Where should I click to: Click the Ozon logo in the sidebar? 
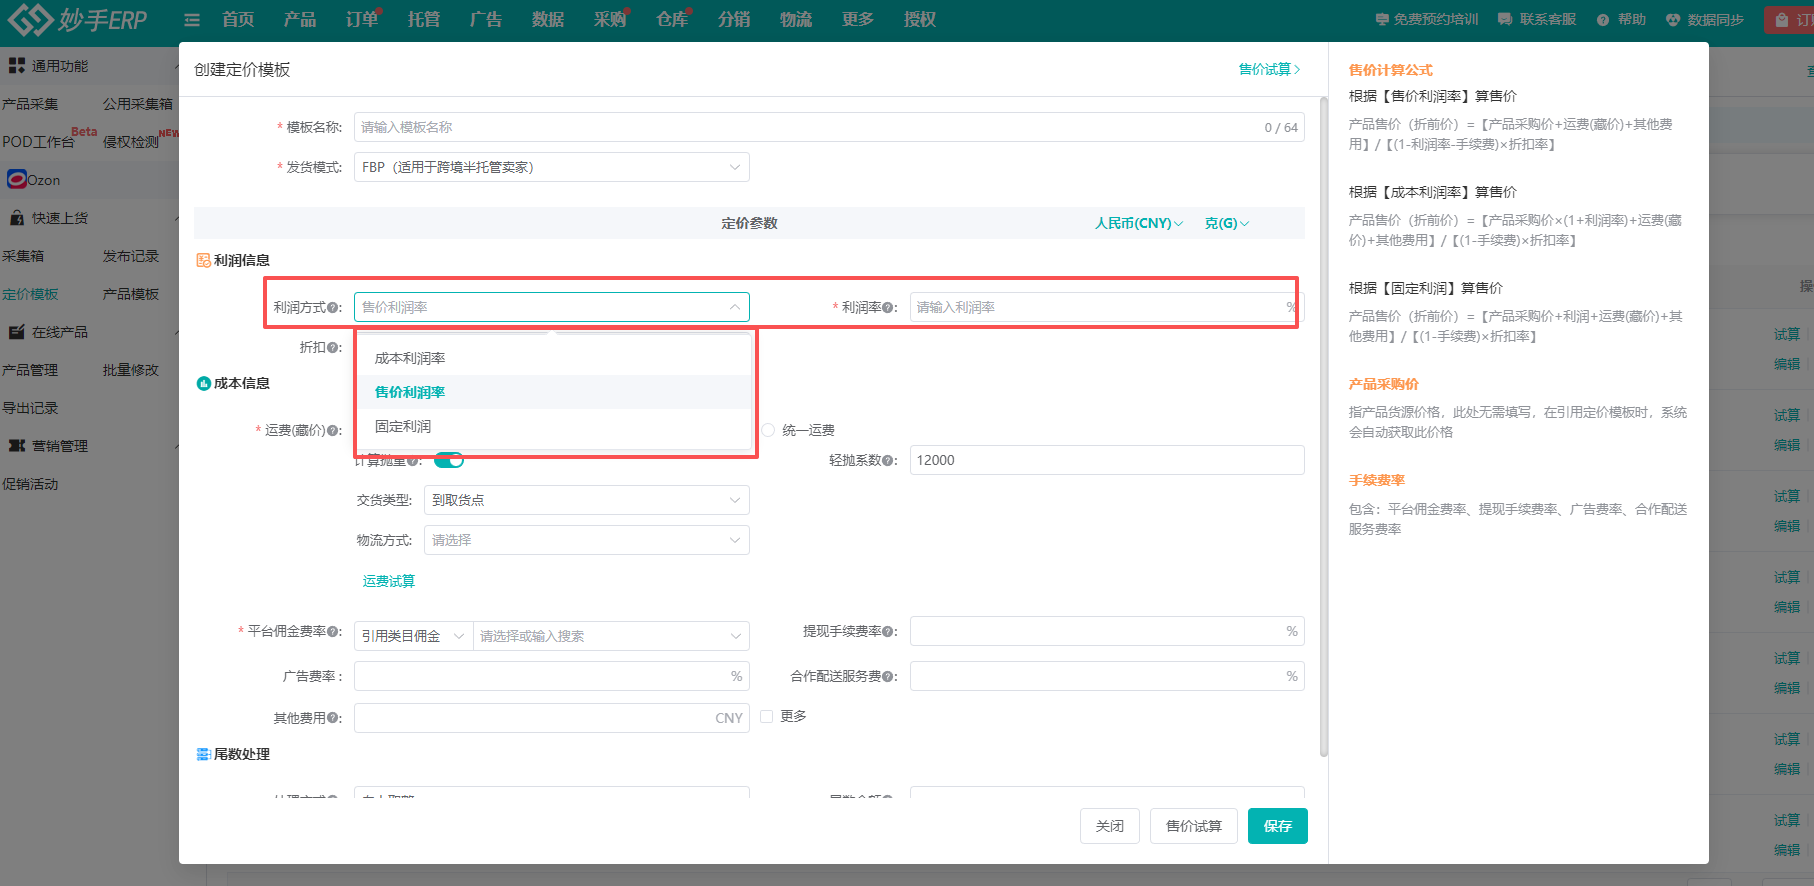click(x=17, y=180)
